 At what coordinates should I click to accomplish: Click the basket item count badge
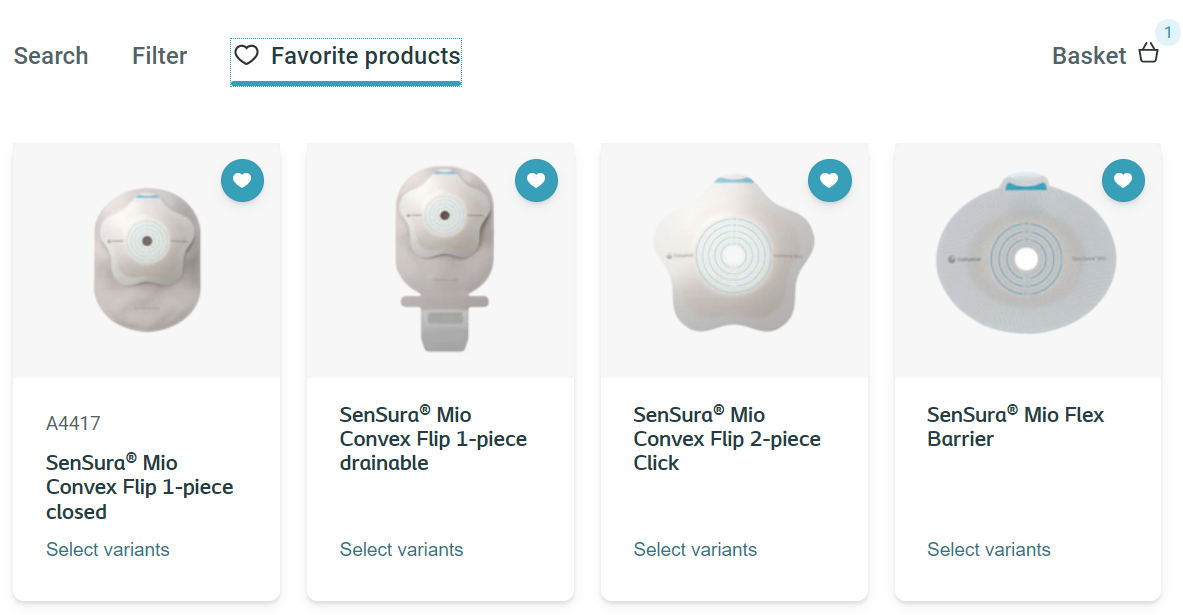coord(1167,33)
